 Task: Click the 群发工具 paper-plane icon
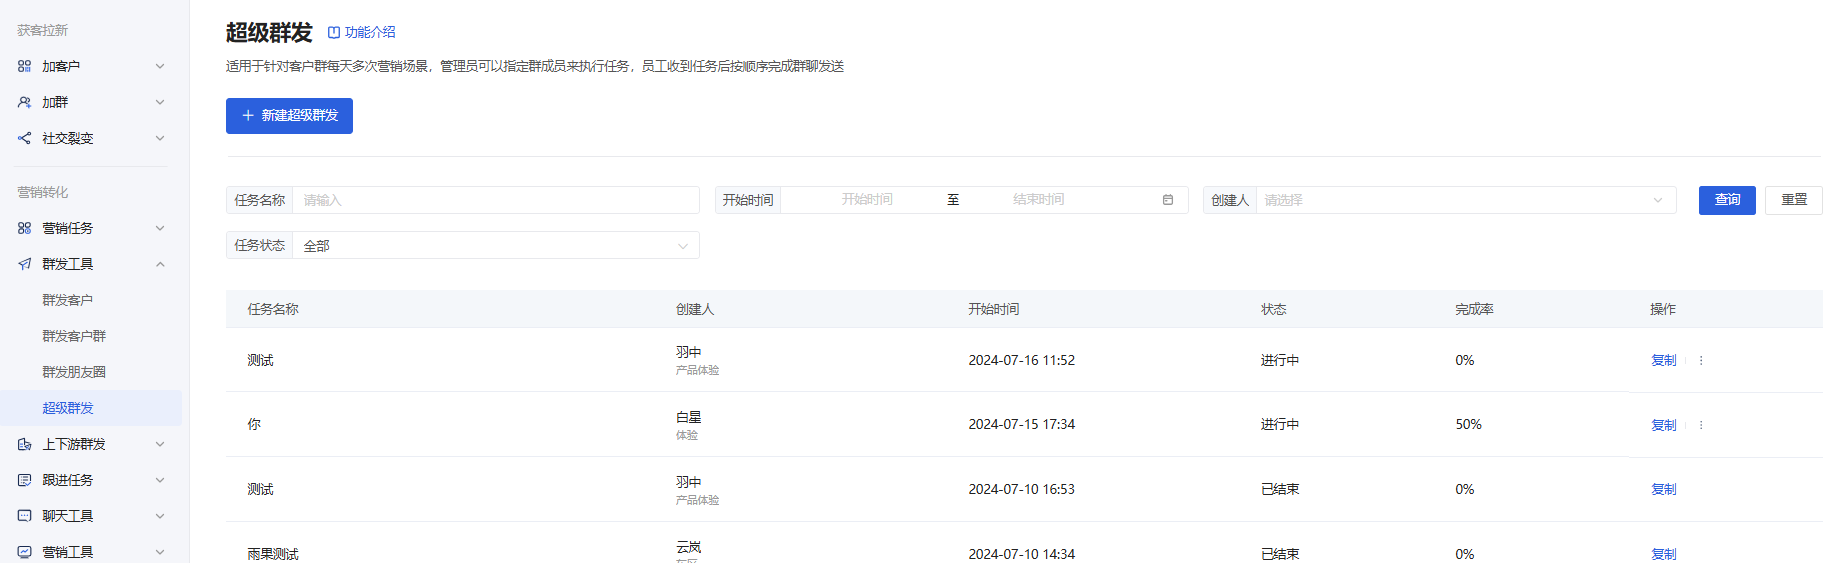point(24,264)
